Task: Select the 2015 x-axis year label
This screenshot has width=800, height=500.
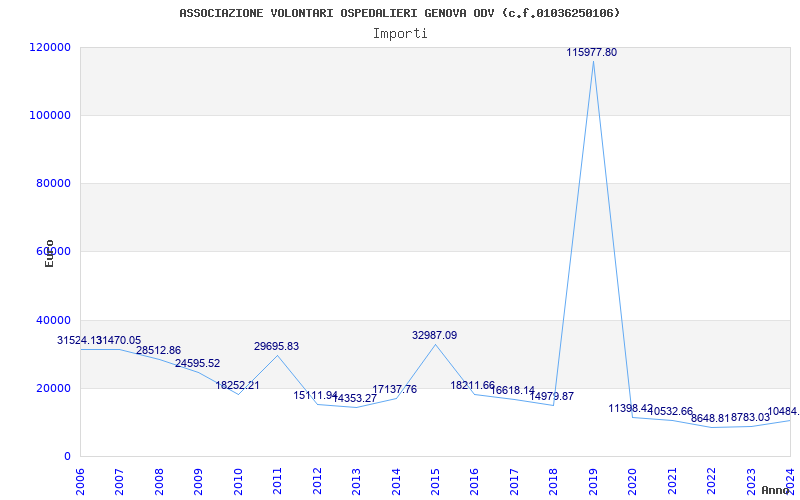Action: click(435, 482)
